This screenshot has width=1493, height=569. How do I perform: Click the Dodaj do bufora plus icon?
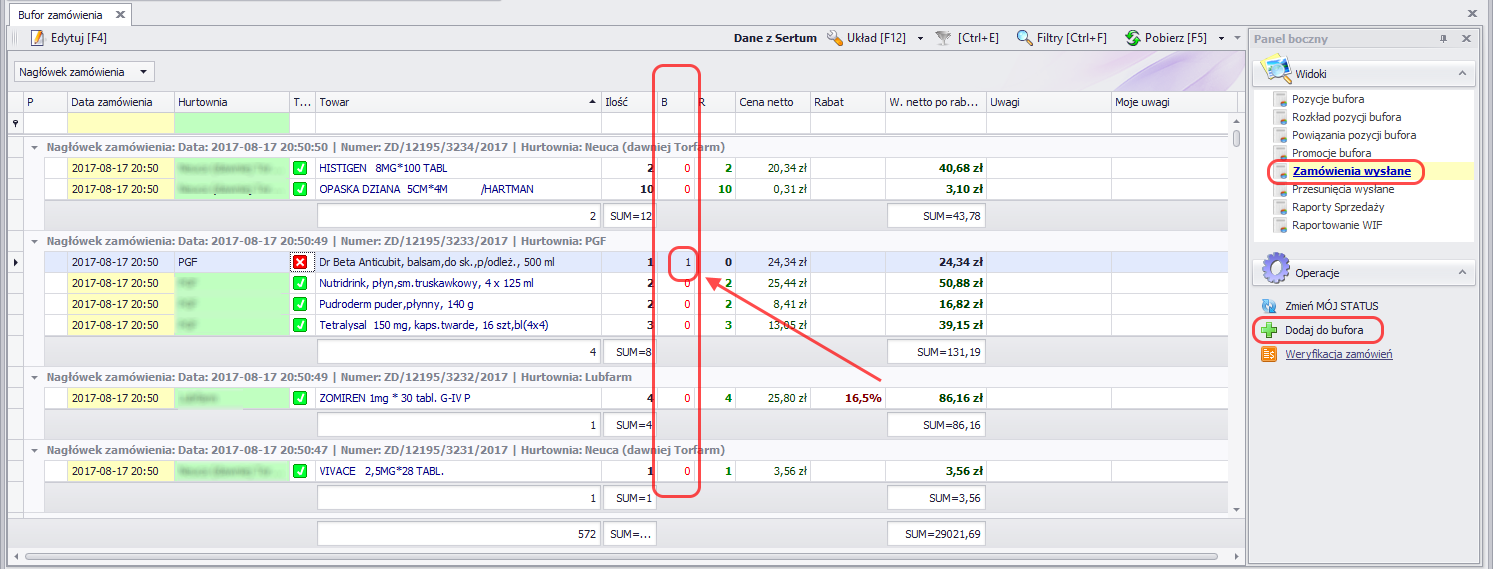[1269, 330]
